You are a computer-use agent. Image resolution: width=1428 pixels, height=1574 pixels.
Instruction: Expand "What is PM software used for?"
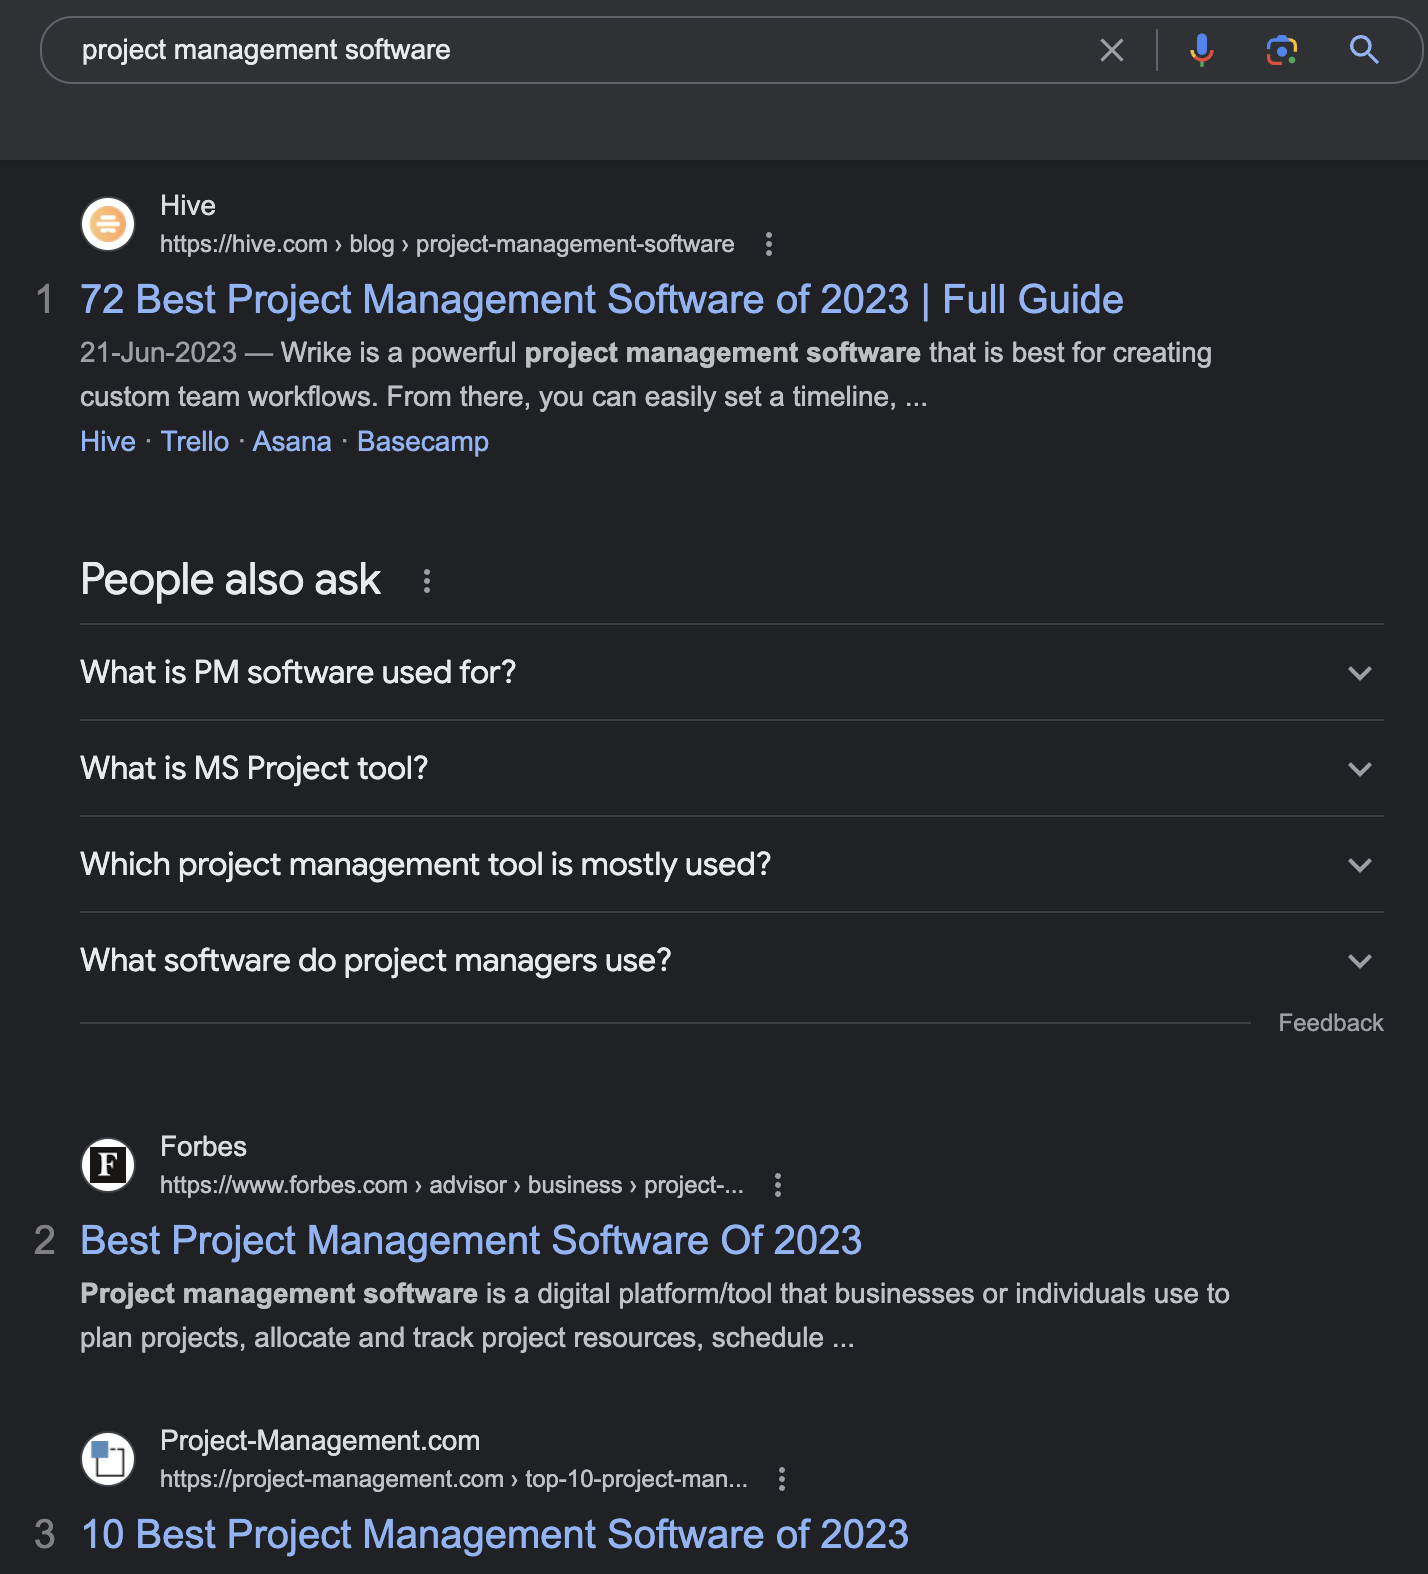(x=732, y=672)
